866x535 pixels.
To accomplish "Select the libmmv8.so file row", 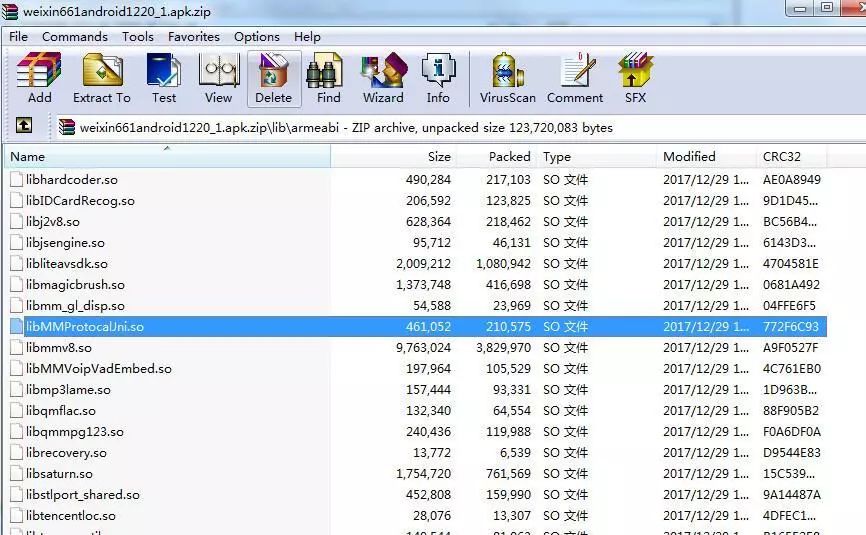I will point(58,348).
